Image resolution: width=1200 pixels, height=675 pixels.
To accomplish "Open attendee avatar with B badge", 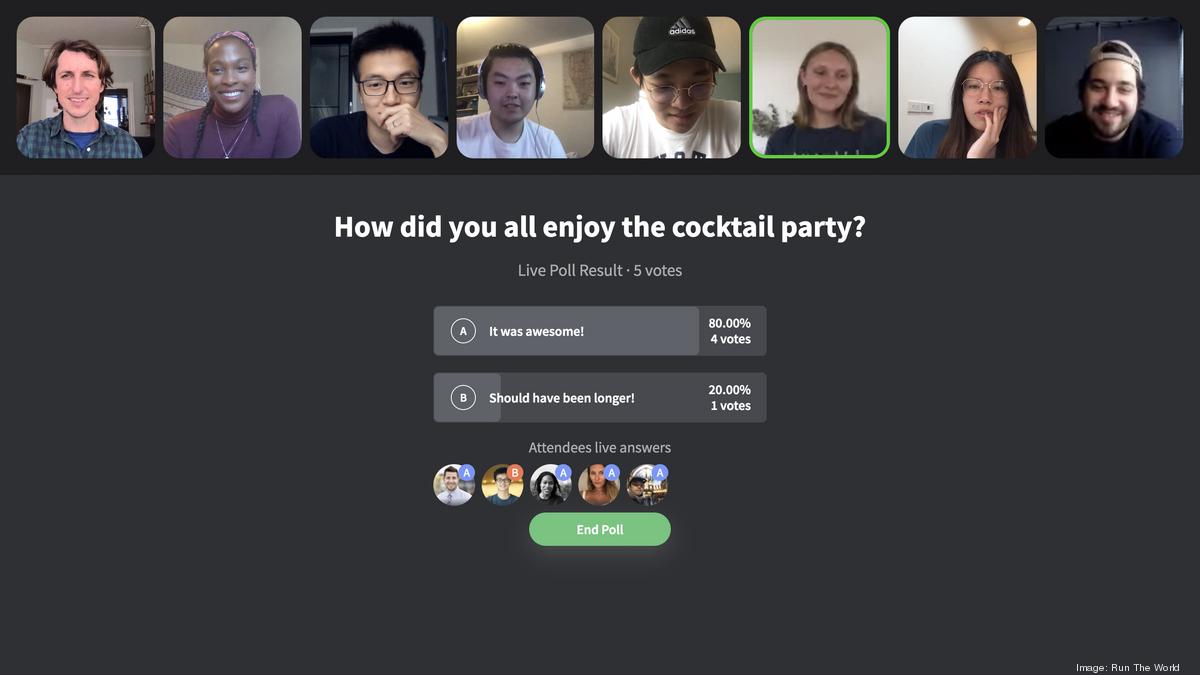I will point(503,484).
